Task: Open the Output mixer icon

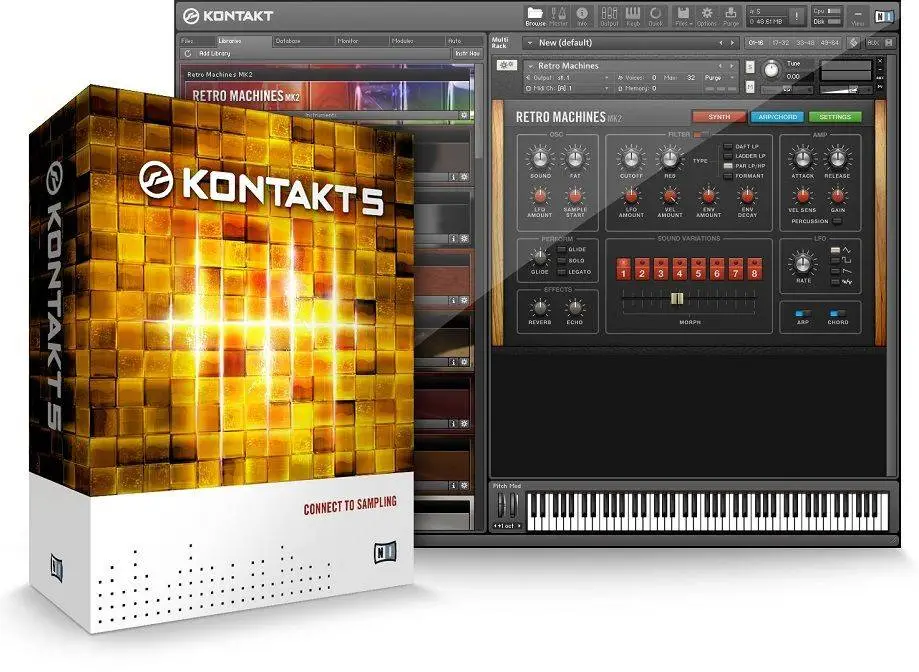Action: point(609,16)
